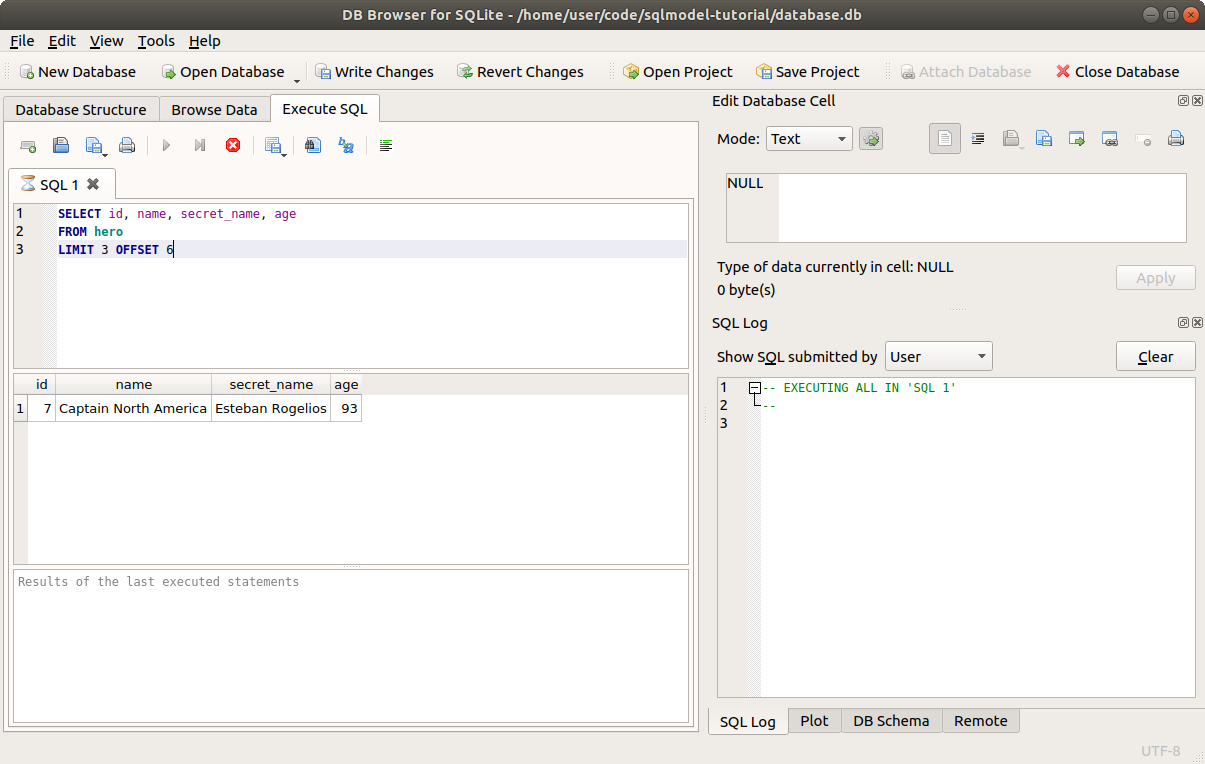Select the Captain North America result cell
The height and width of the screenshot is (764, 1205).
point(133,408)
